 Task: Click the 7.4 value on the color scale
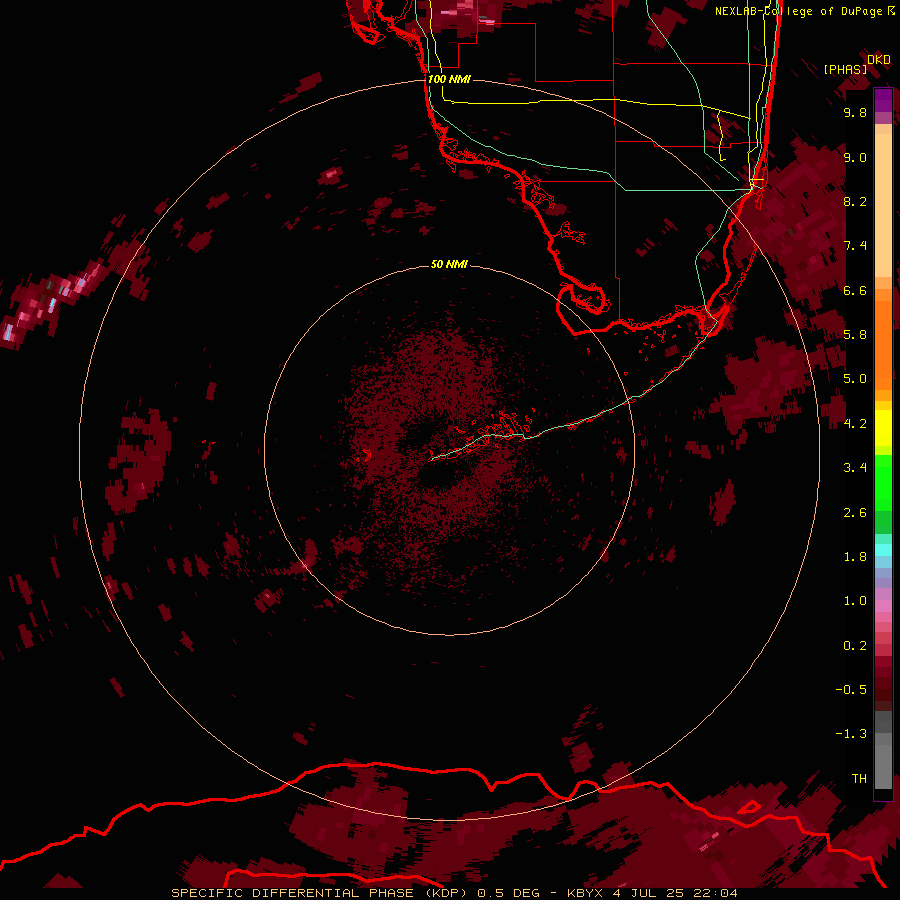pos(855,246)
